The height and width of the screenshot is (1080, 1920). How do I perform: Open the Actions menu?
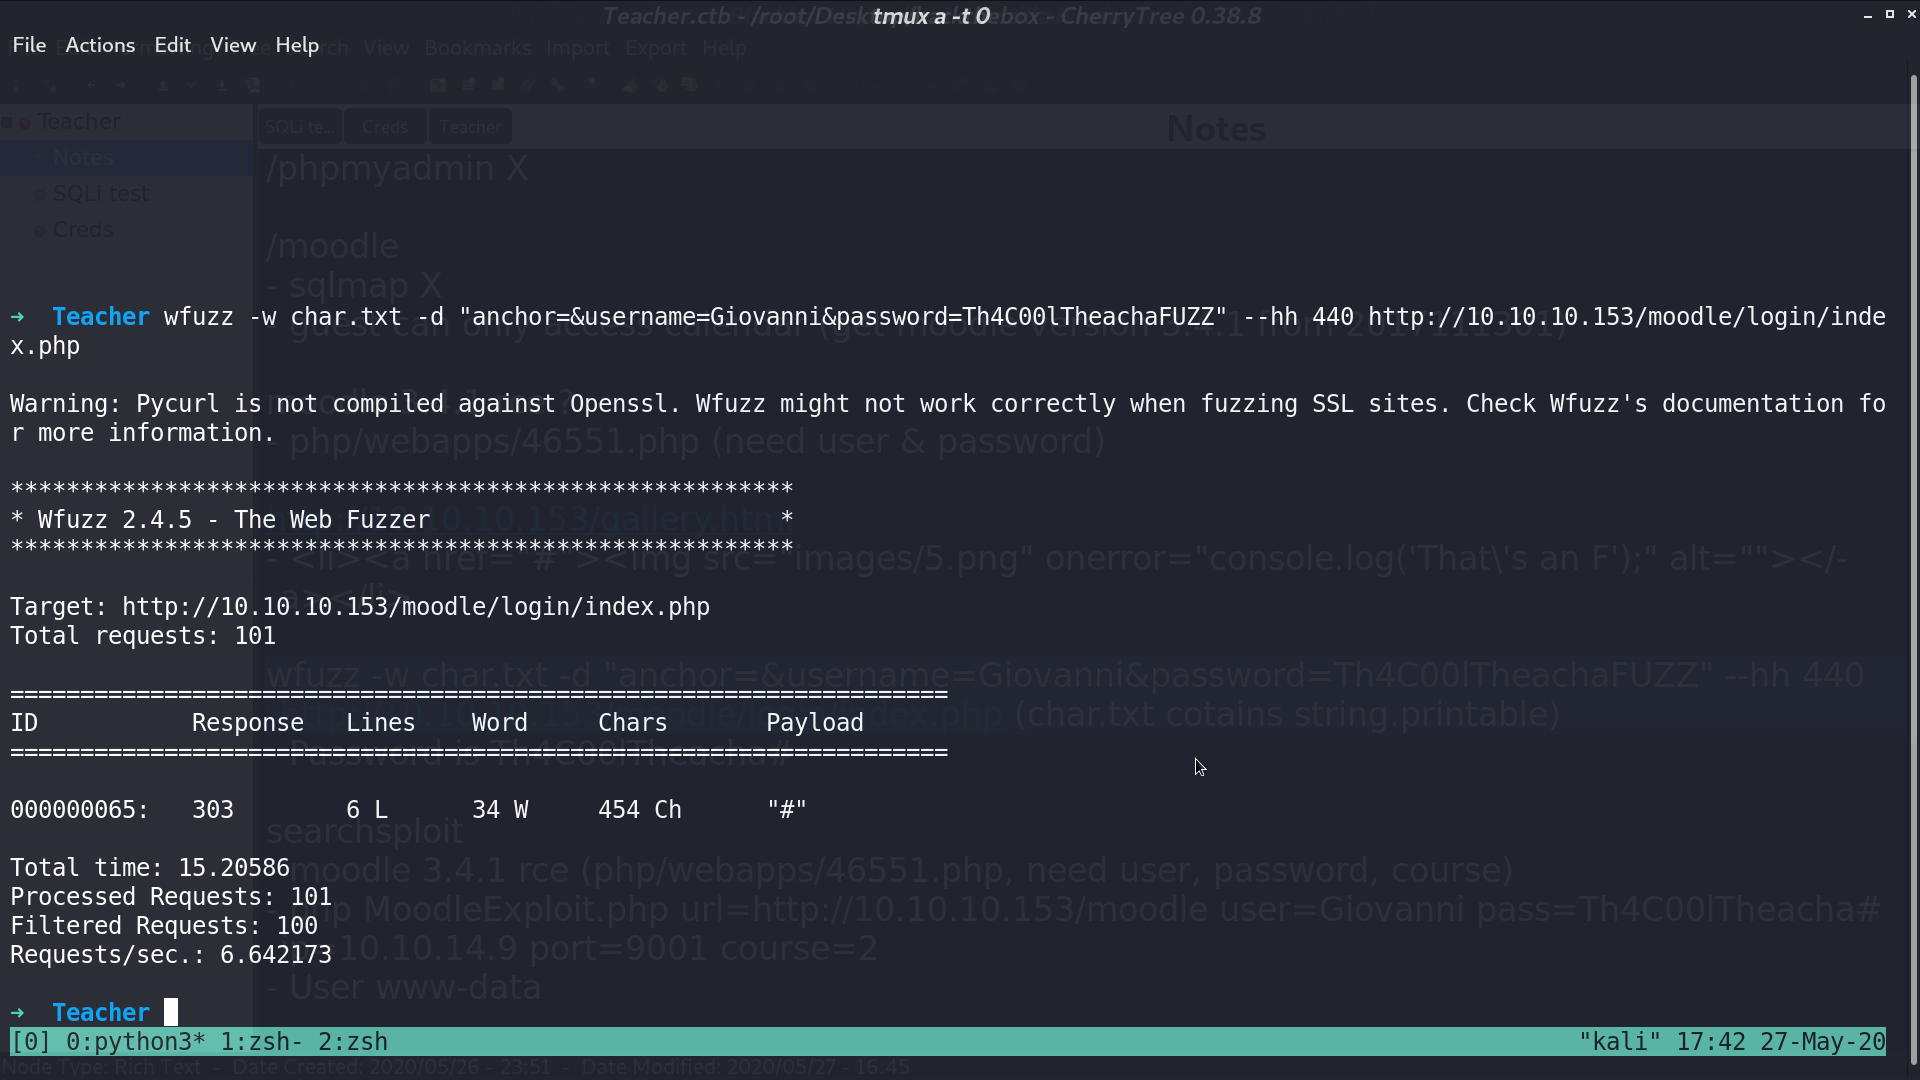tap(100, 45)
